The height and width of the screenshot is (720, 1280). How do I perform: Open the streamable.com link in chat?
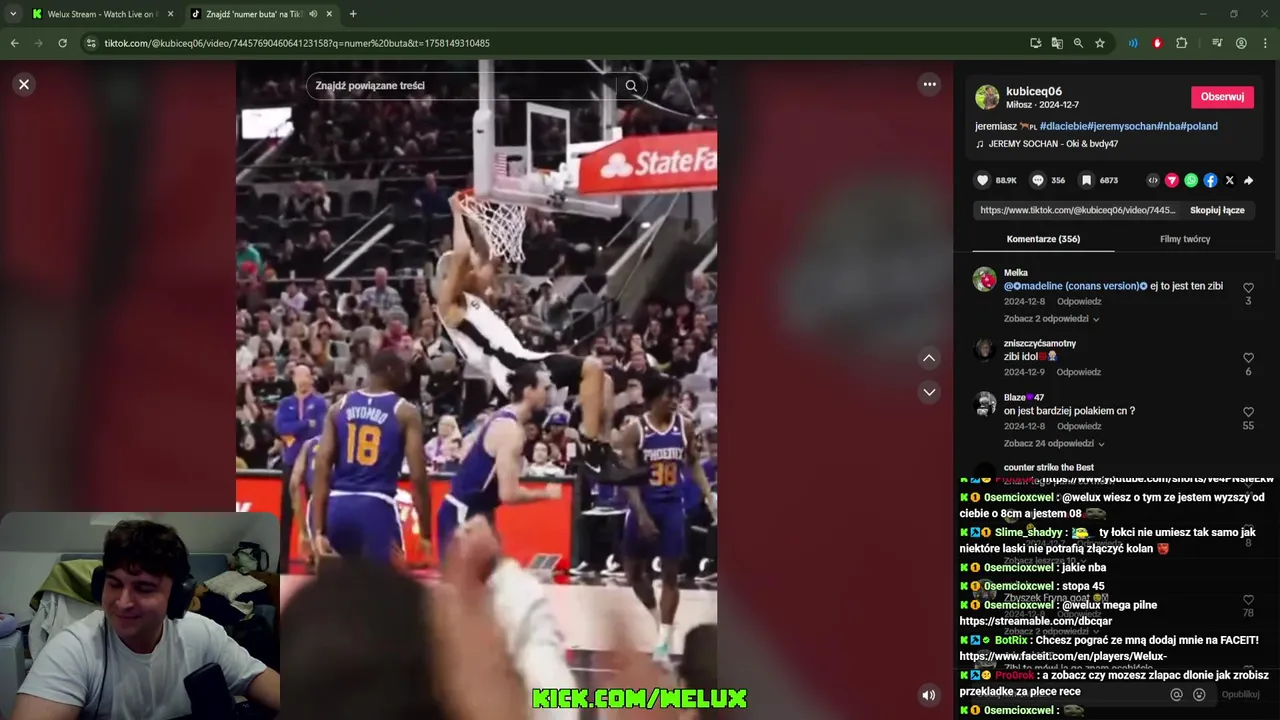1035,621
